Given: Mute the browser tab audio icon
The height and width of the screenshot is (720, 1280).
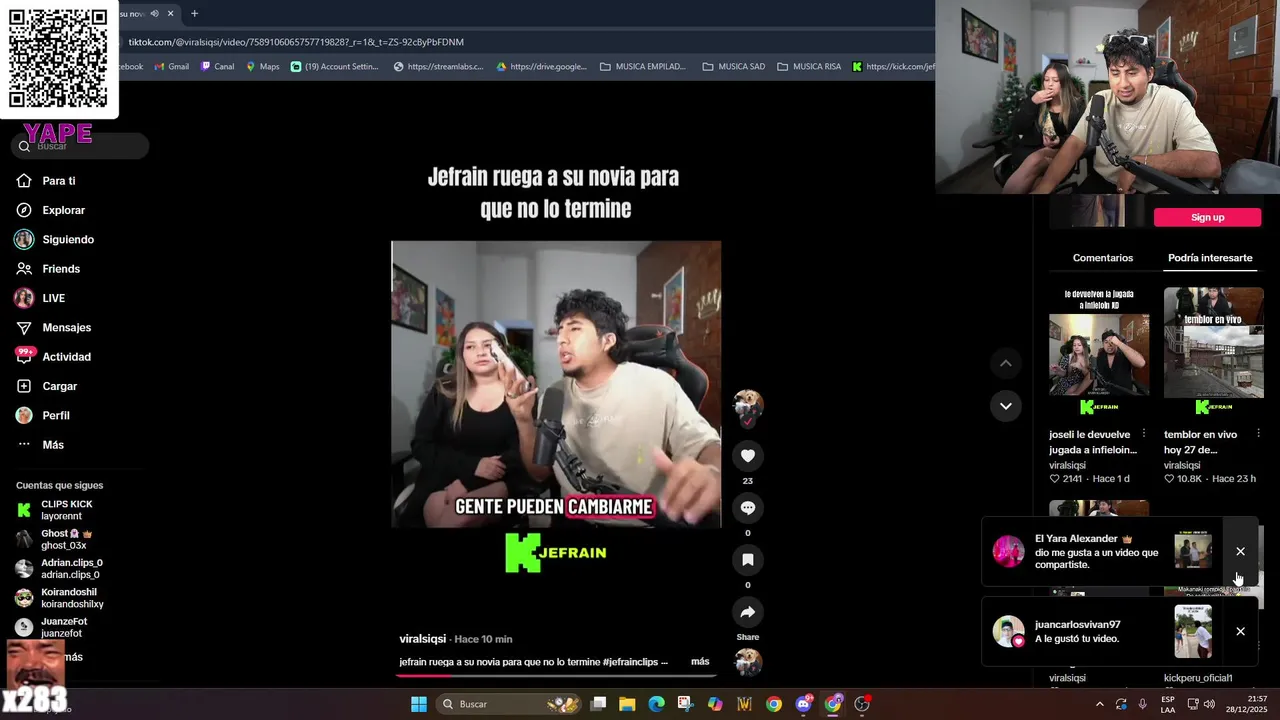Looking at the screenshot, I should 154,13.
